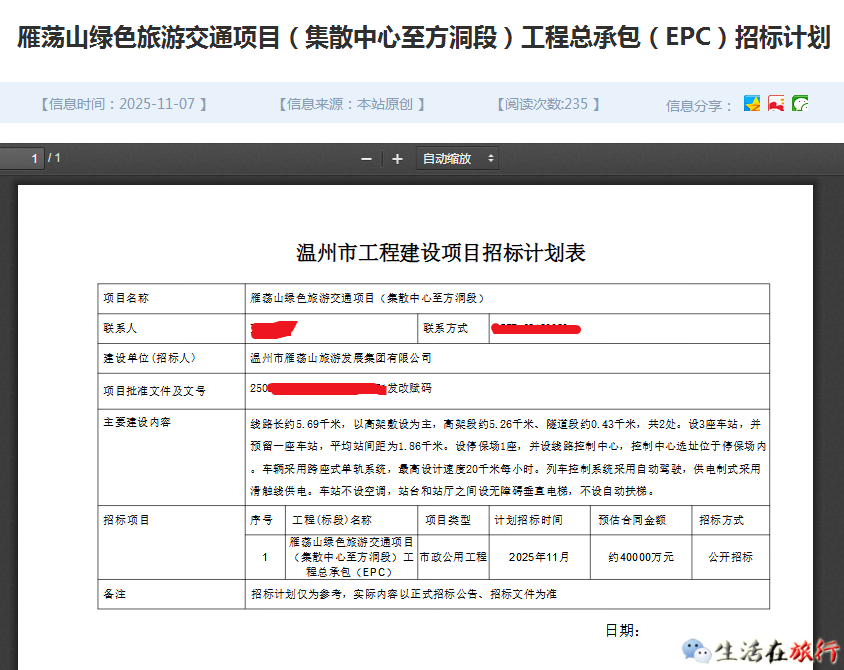Zoom in using the plus button
The height and width of the screenshot is (670, 844).
tap(397, 159)
